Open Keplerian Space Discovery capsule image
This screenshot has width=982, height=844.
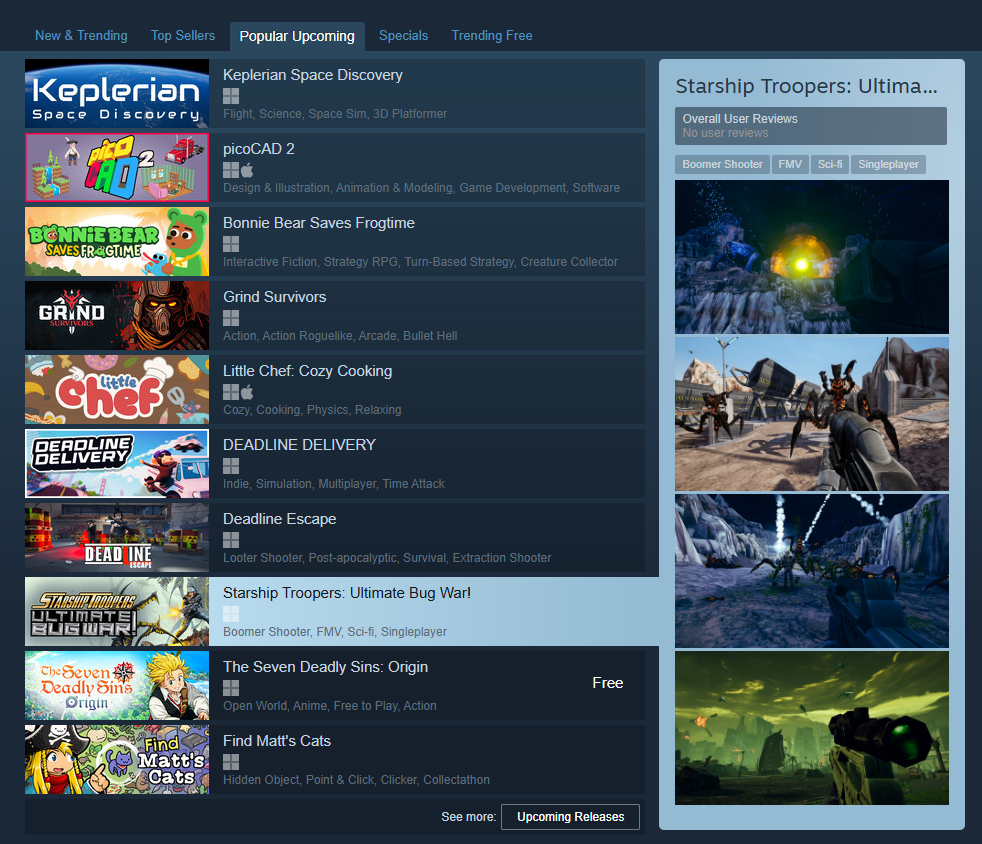pyautogui.click(x=117, y=93)
